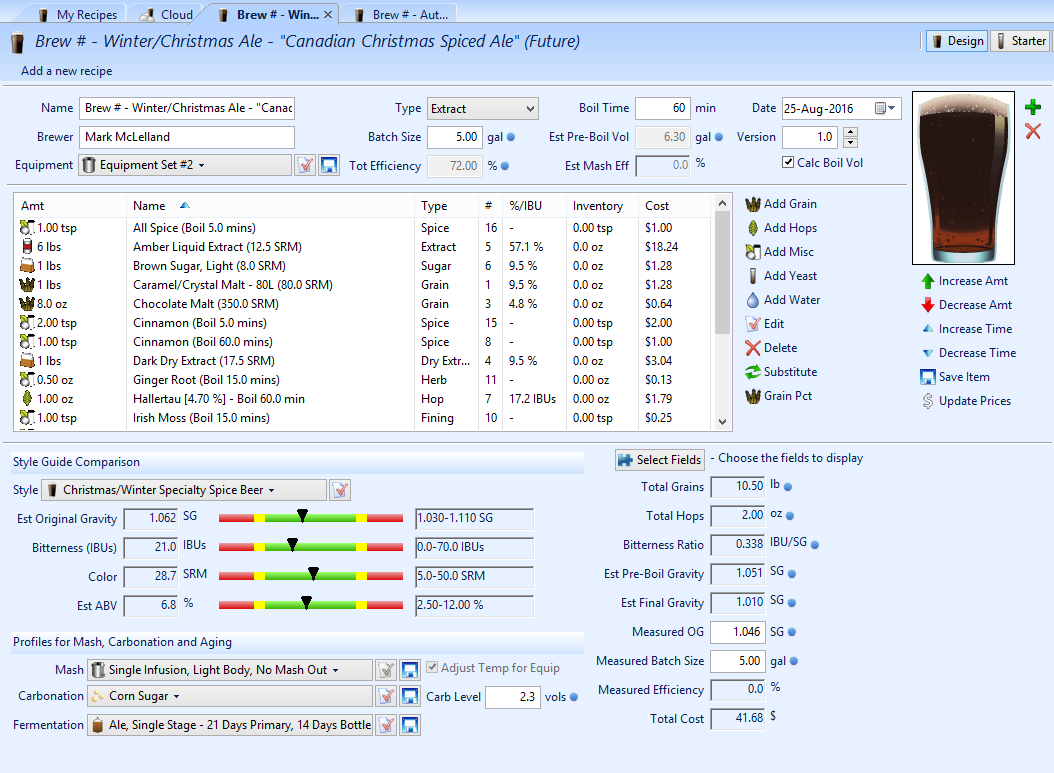Sort ingredients by Name column header
1054x773 pixels.
click(x=270, y=206)
